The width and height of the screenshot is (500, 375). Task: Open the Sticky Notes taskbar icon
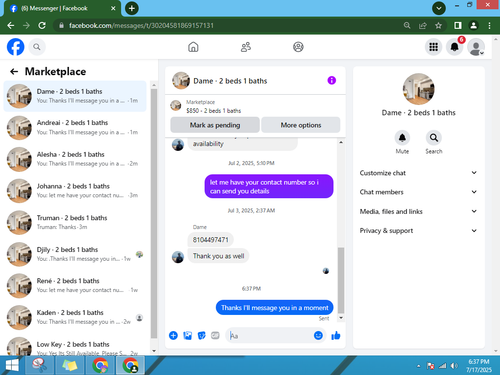(x=70, y=365)
